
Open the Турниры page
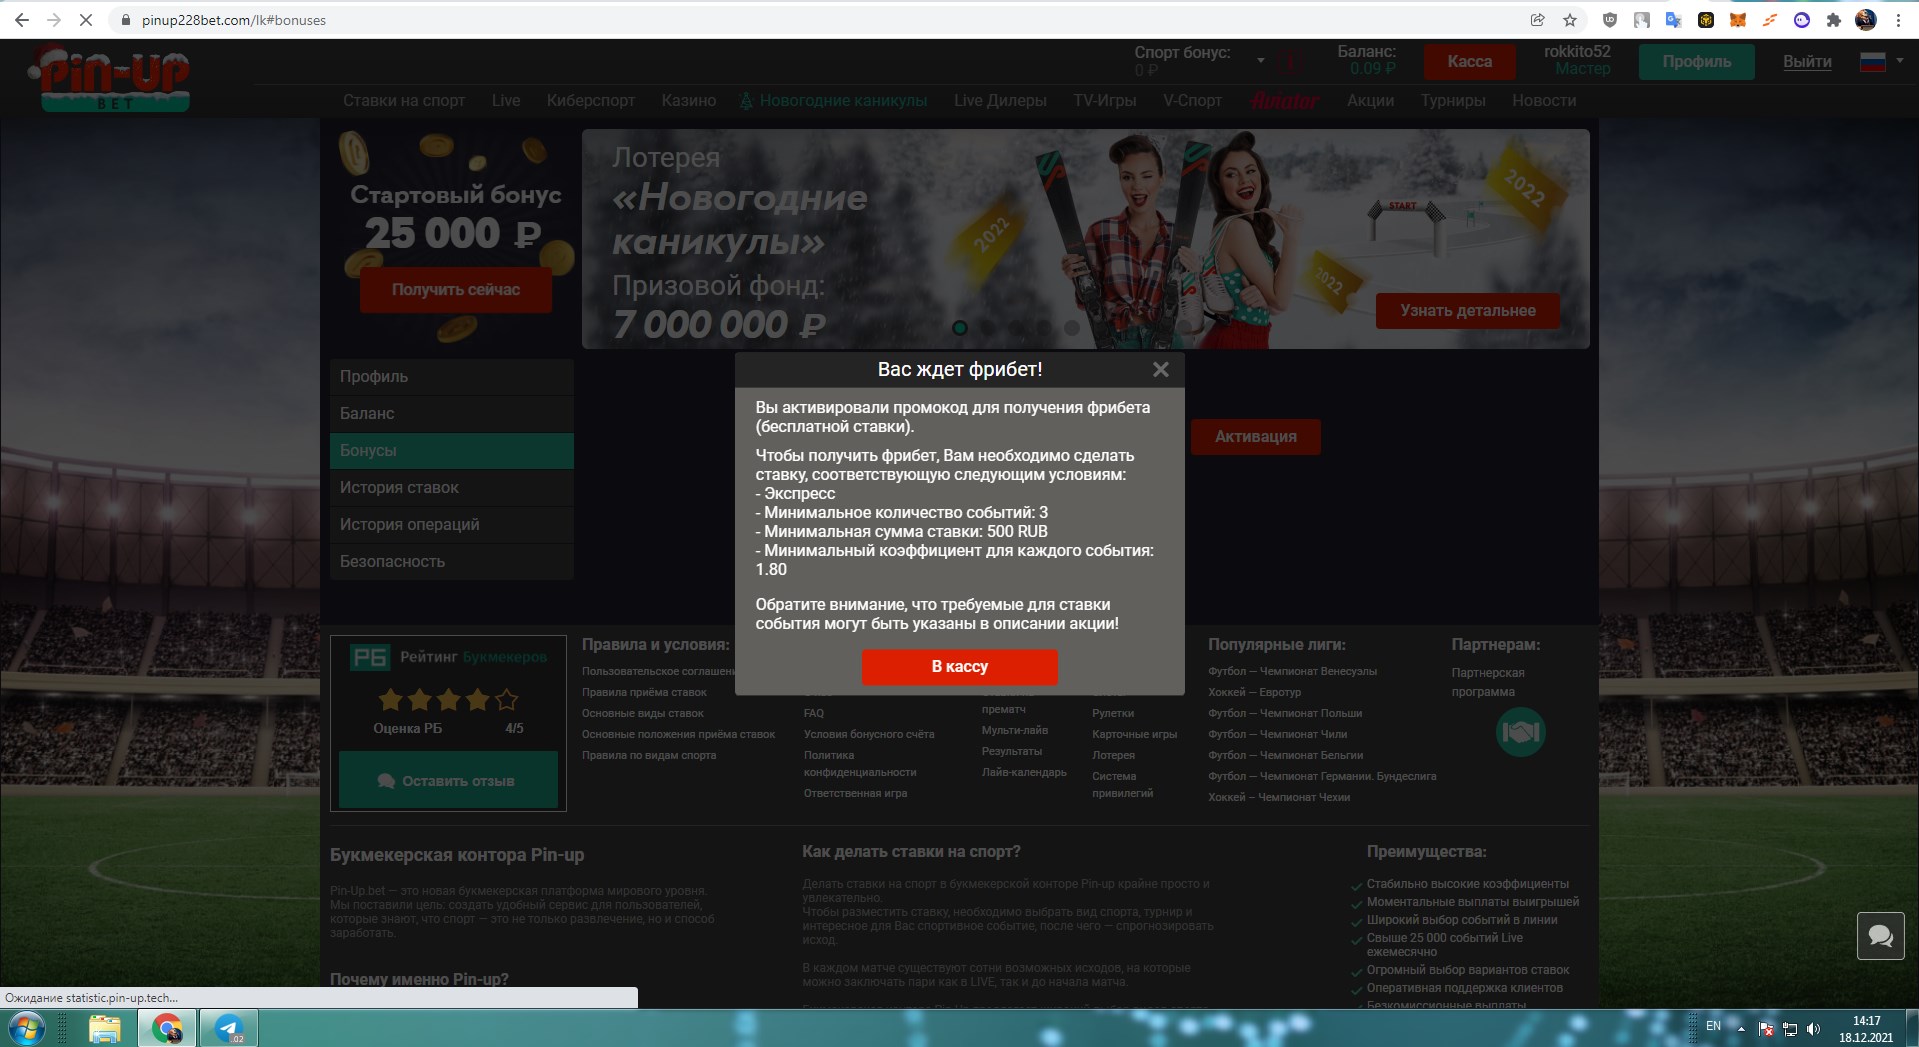point(1453,101)
